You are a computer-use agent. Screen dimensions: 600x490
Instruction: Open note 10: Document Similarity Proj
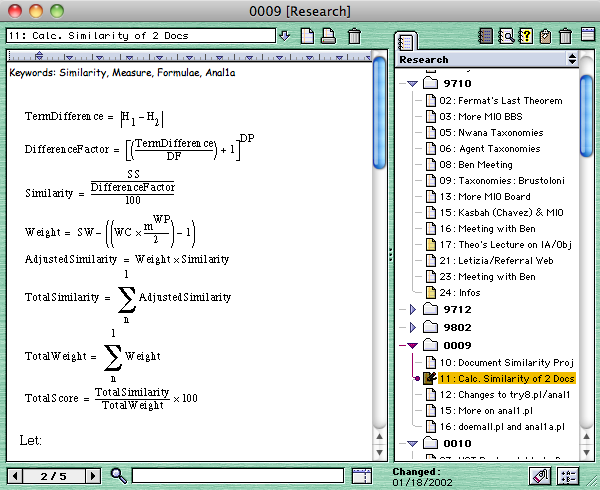click(x=506, y=363)
